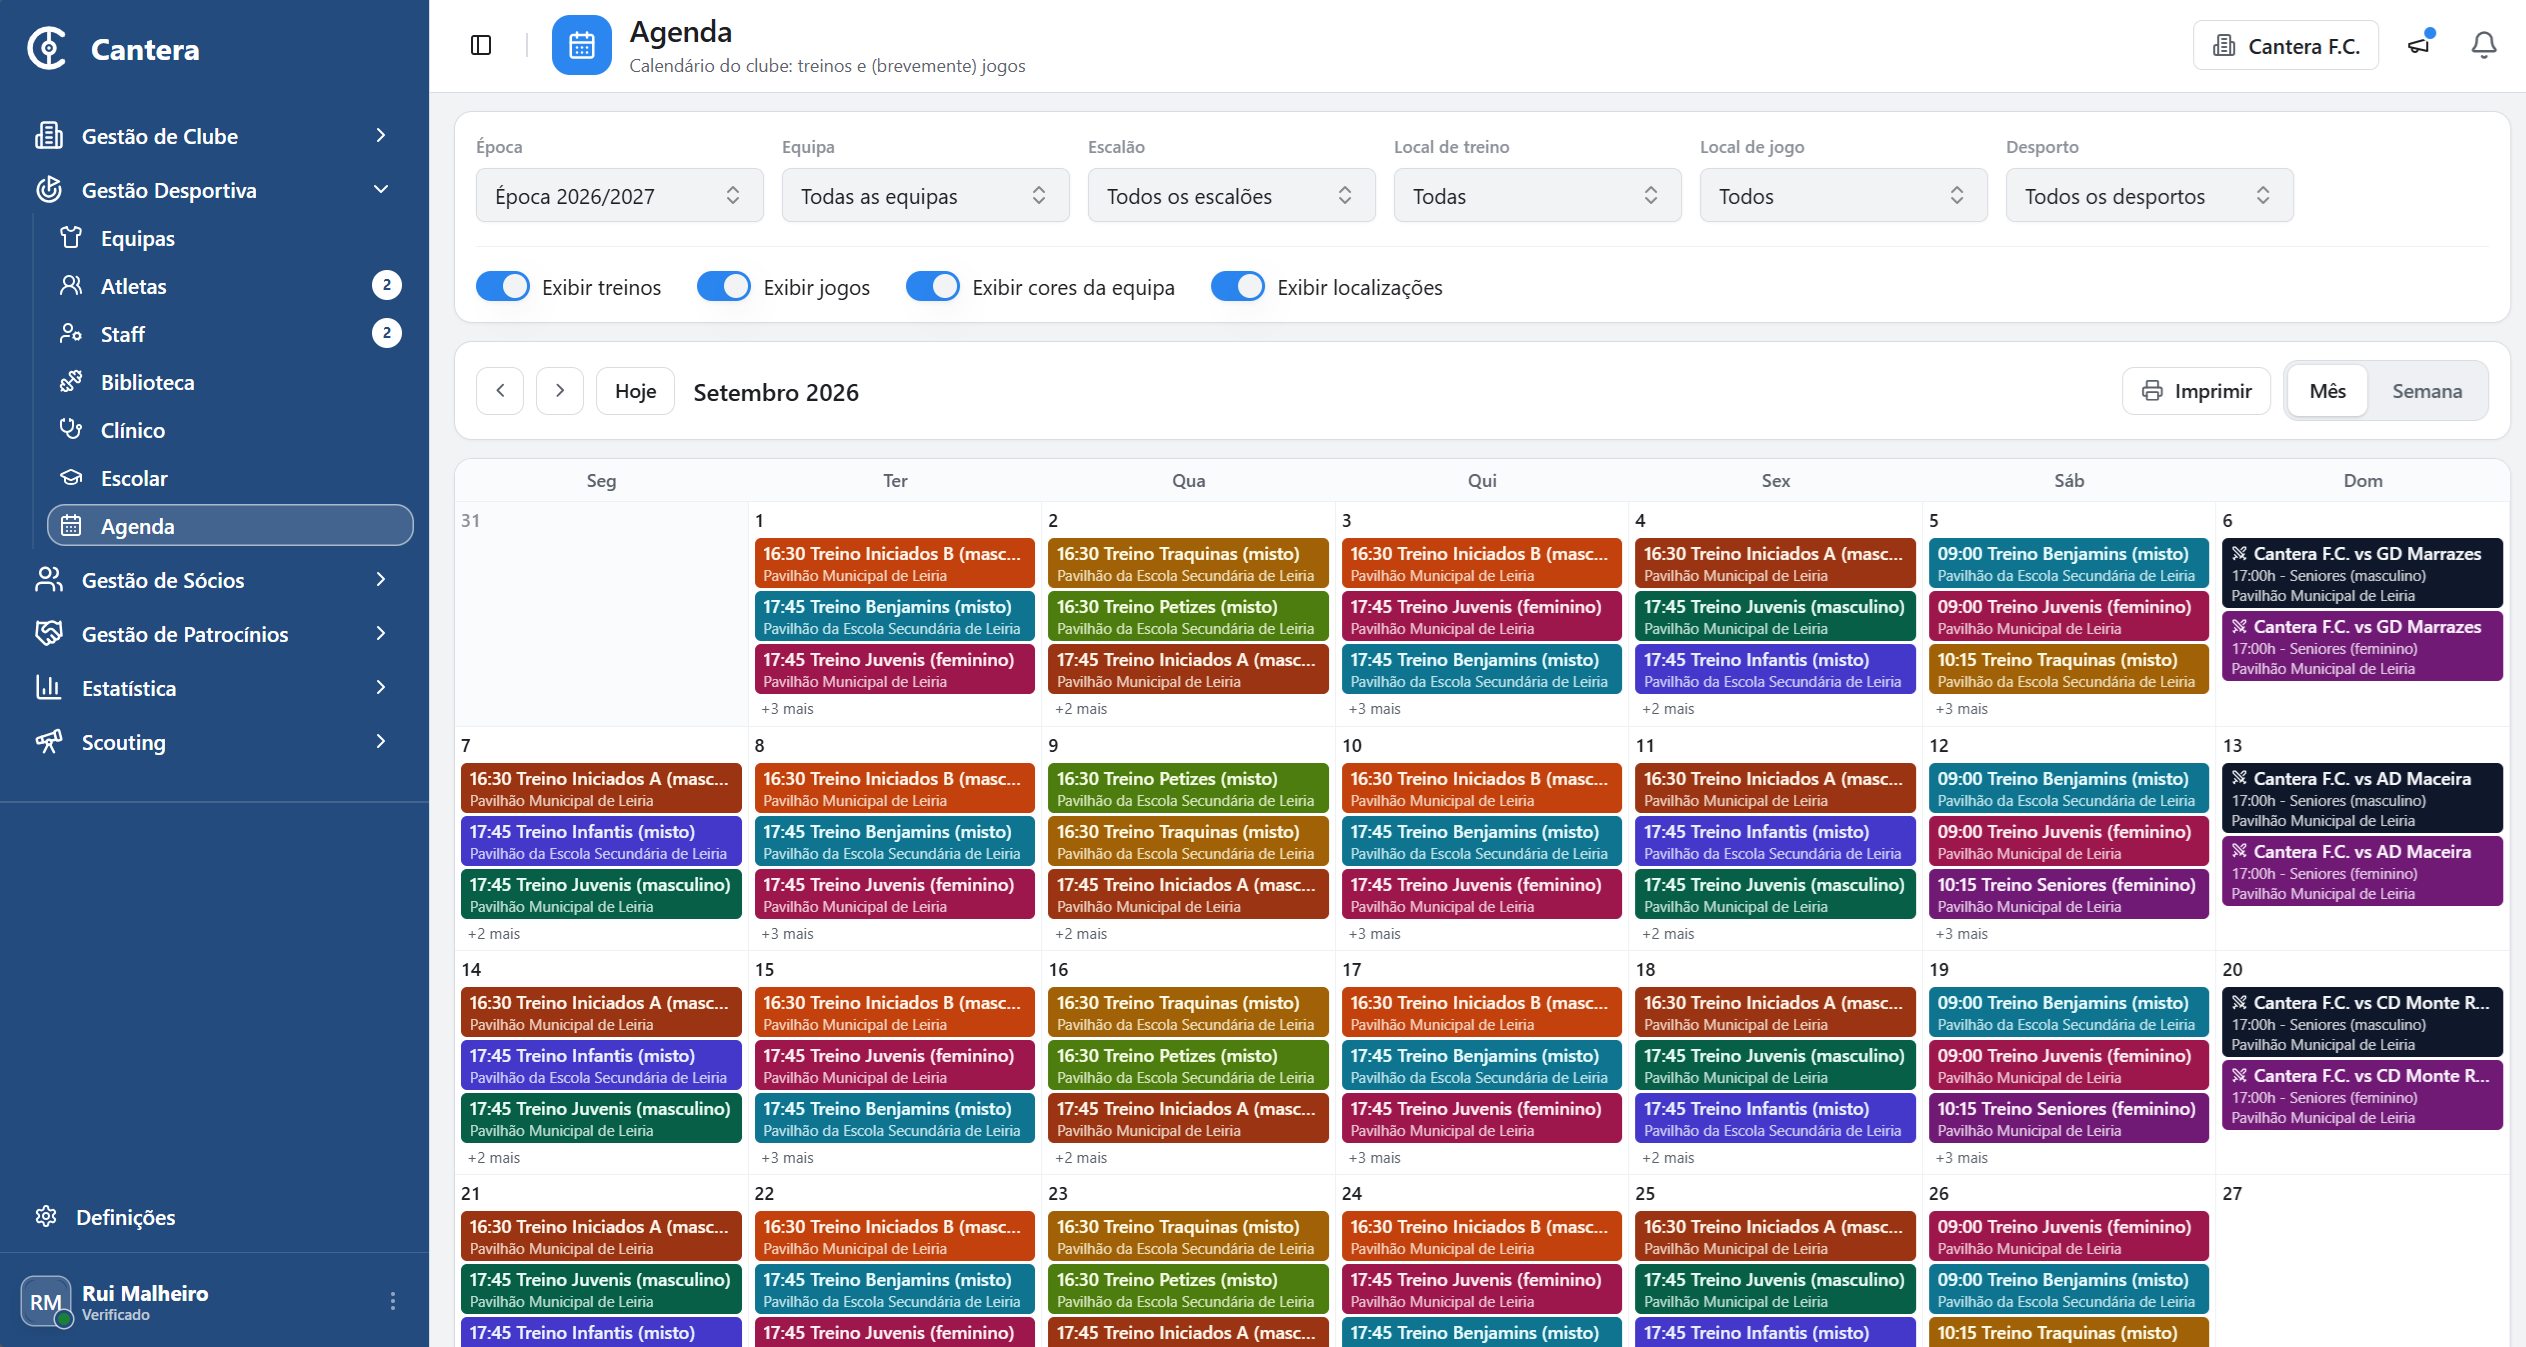Click the megaphone announcements icon
This screenshot has width=2526, height=1347.
[x=2419, y=45]
